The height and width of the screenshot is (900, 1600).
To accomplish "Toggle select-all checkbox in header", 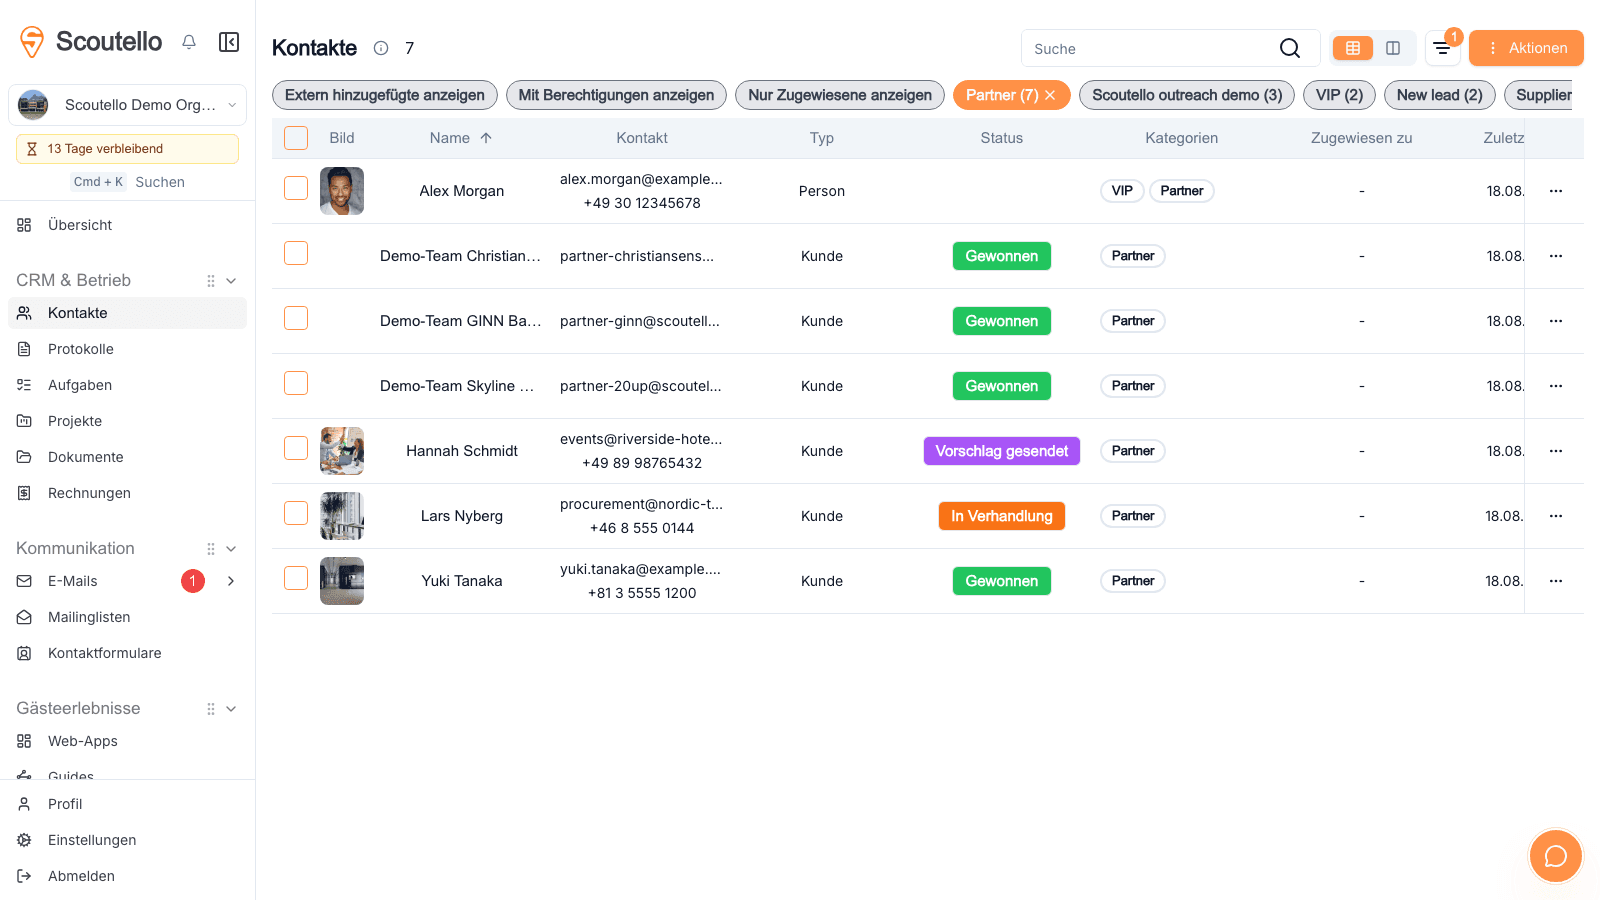I will [296, 138].
